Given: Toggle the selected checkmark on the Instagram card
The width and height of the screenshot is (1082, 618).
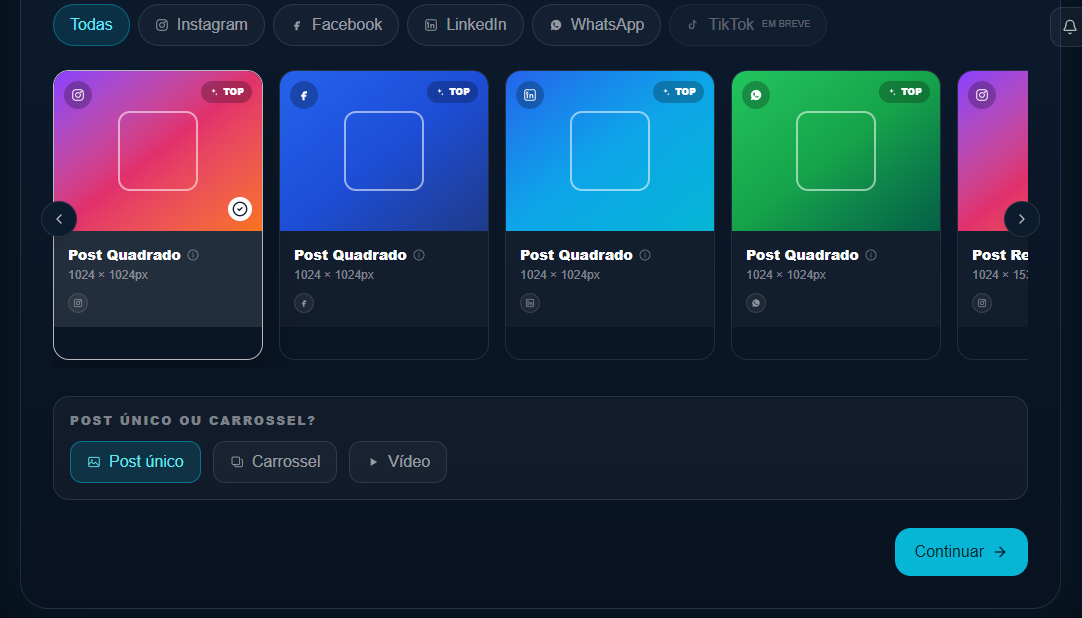Looking at the screenshot, I should tap(240, 209).
